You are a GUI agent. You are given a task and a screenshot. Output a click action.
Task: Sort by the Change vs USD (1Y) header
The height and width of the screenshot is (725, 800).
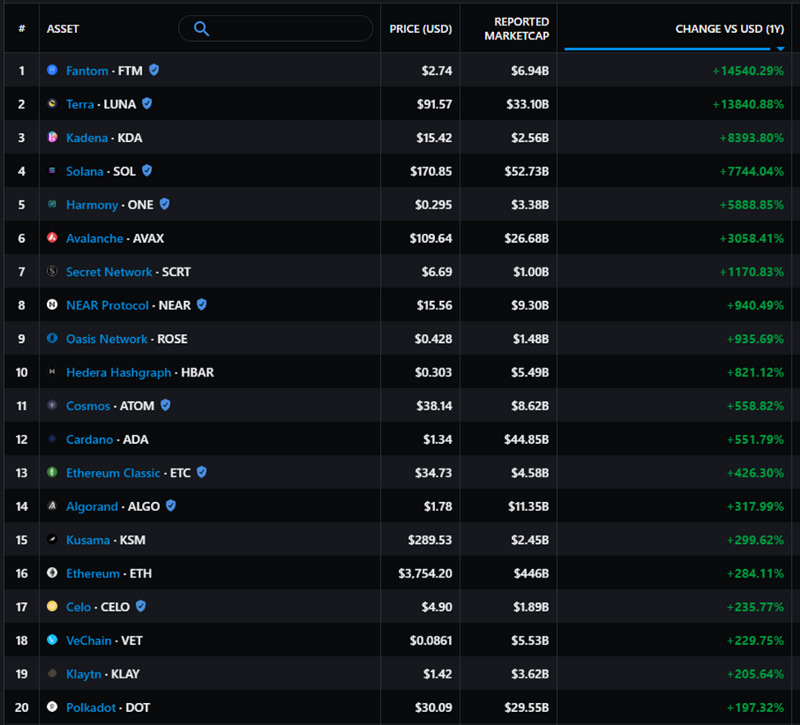(x=730, y=29)
